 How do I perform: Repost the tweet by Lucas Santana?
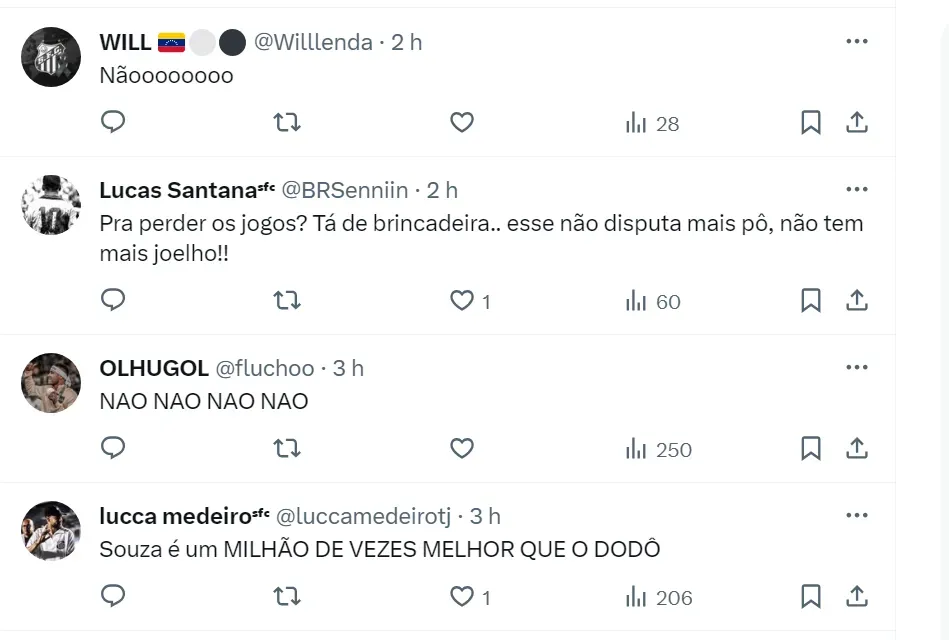287,300
